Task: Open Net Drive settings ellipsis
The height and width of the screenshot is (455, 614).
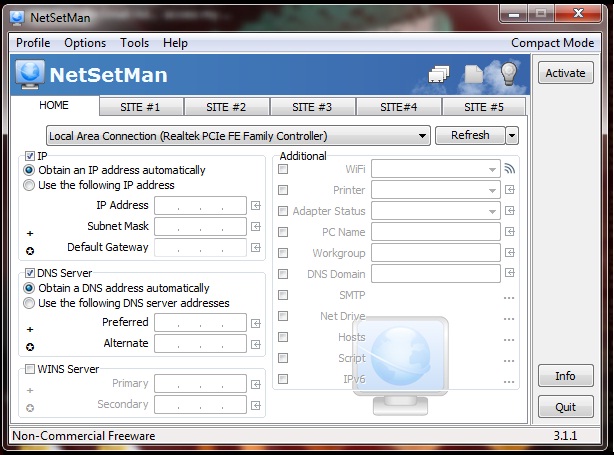Action: click(x=509, y=319)
